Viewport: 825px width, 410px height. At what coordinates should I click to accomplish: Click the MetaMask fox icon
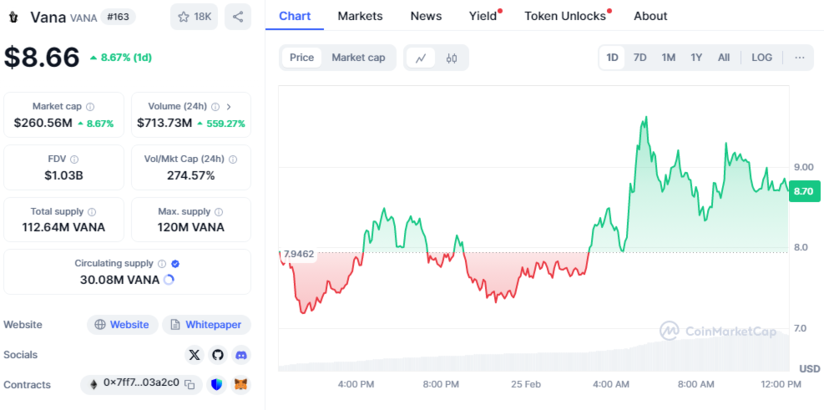tap(241, 384)
